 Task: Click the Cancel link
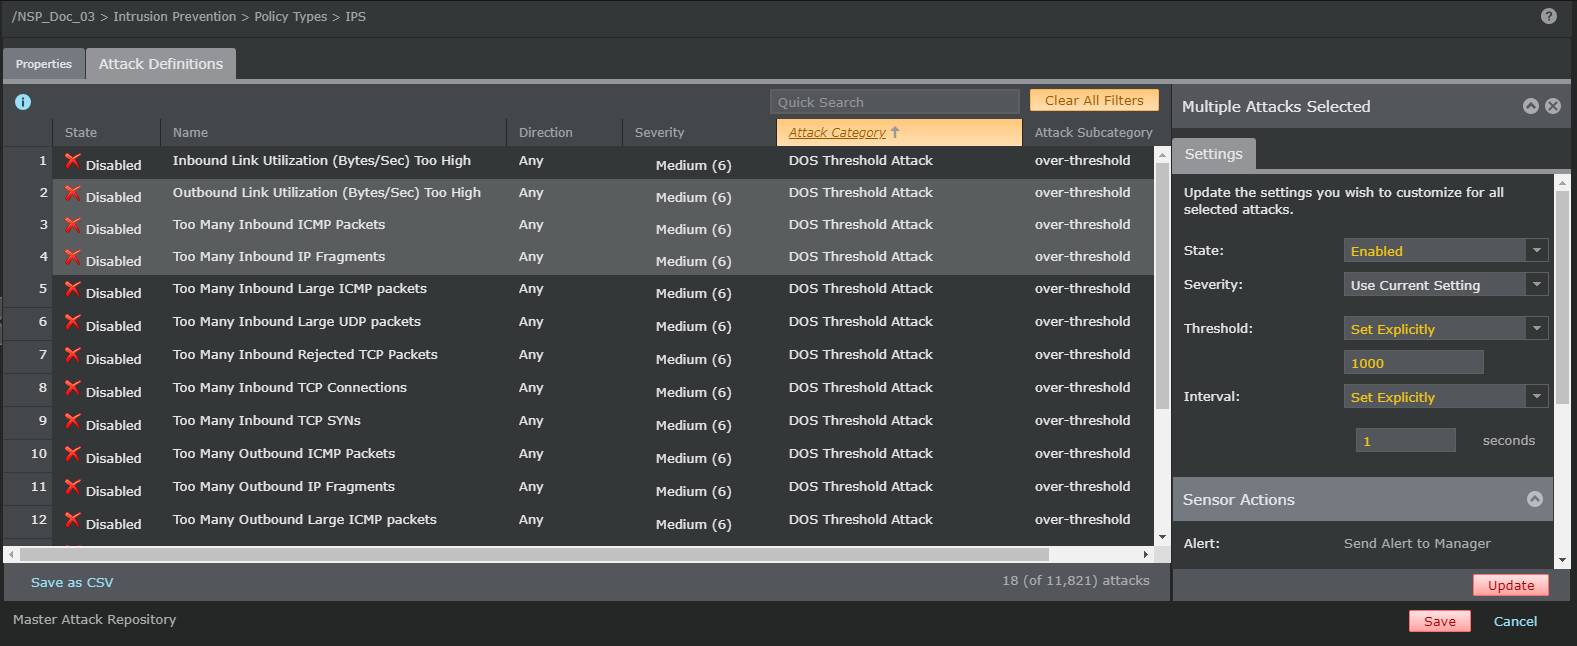1515,621
